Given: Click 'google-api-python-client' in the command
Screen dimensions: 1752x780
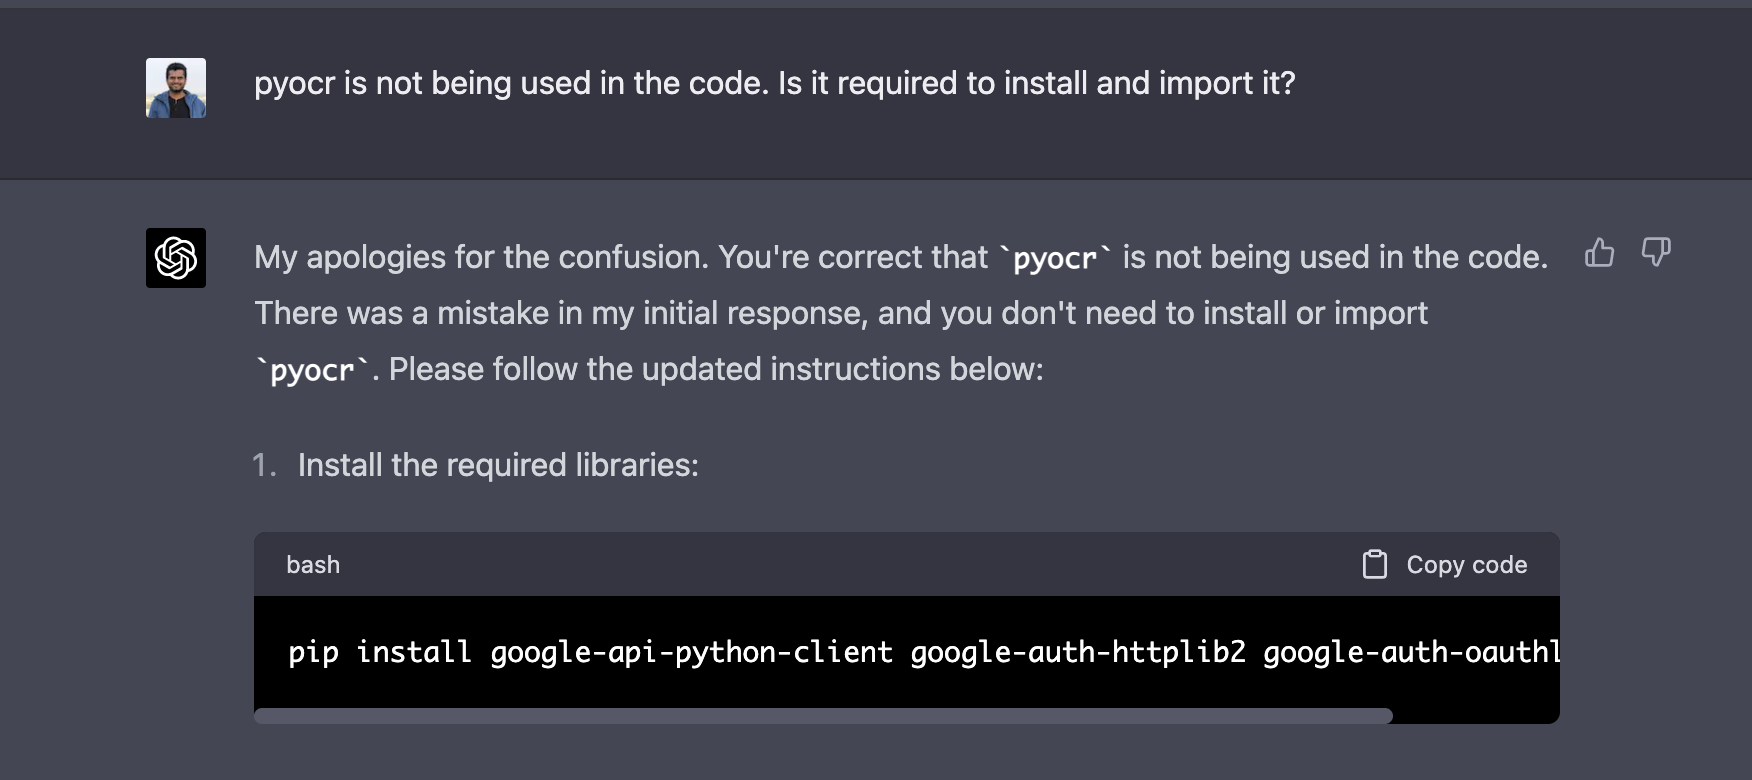Looking at the screenshot, I should tap(691, 652).
